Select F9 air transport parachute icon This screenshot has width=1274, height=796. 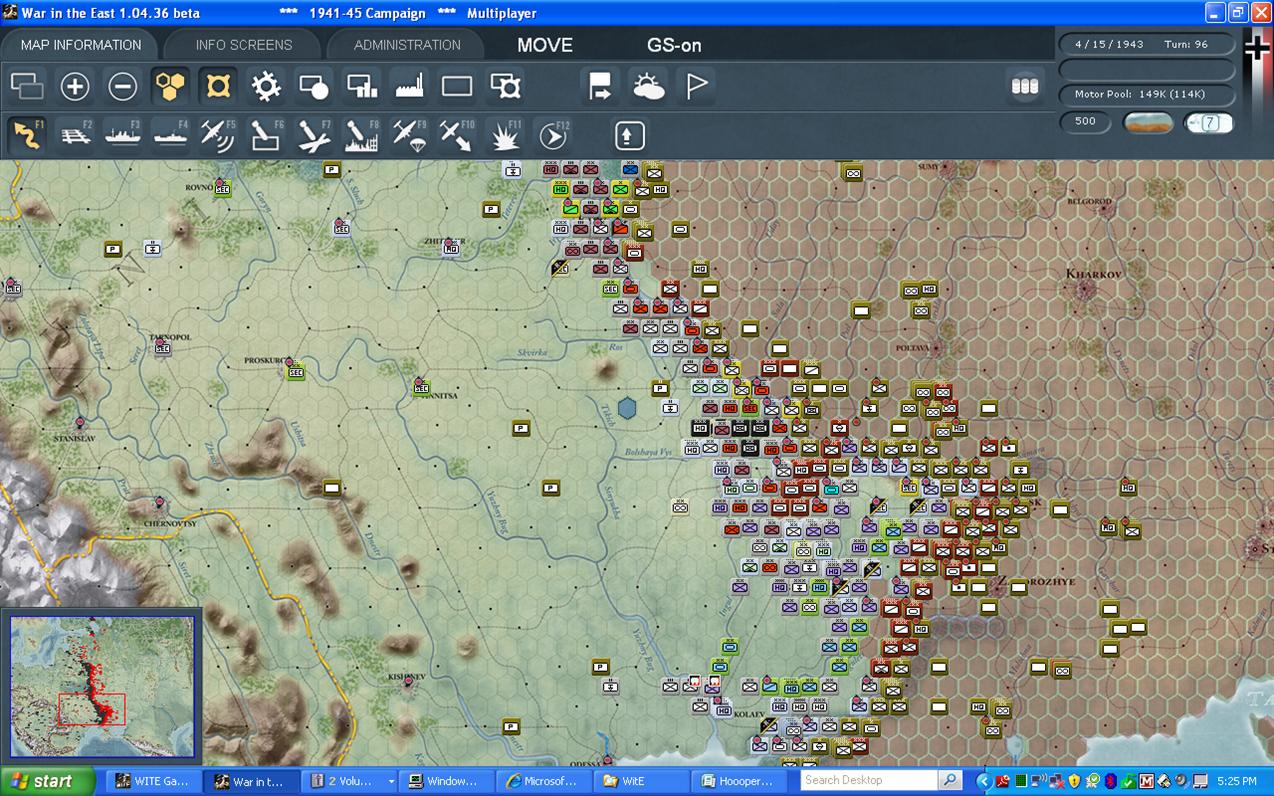coord(410,135)
